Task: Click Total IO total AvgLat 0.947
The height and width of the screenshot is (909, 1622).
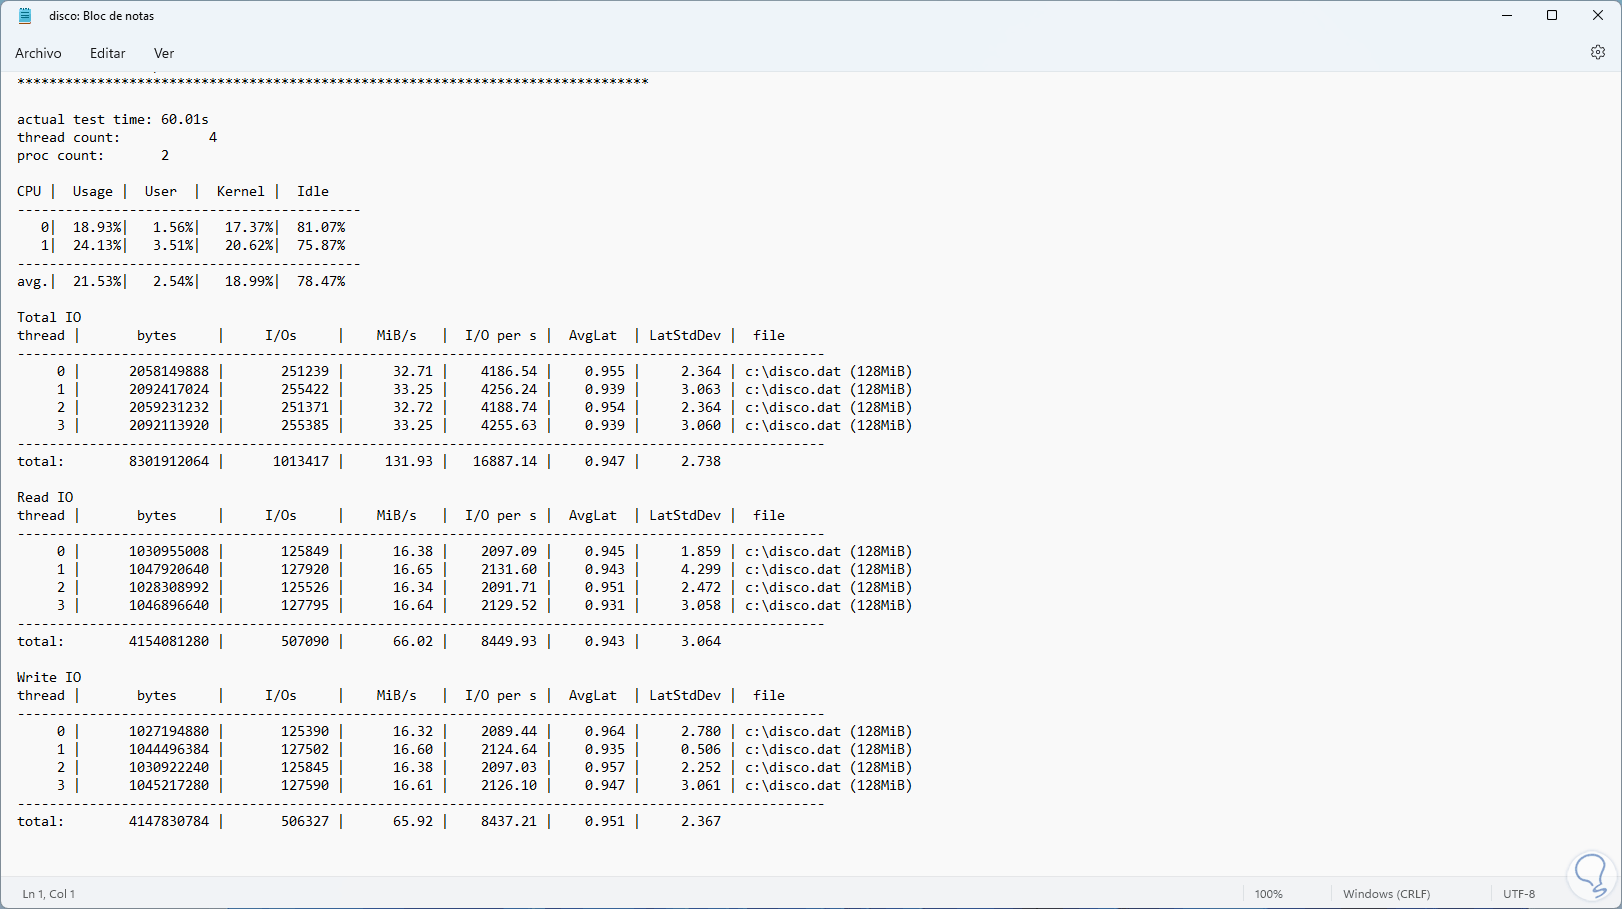Action: (x=605, y=461)
